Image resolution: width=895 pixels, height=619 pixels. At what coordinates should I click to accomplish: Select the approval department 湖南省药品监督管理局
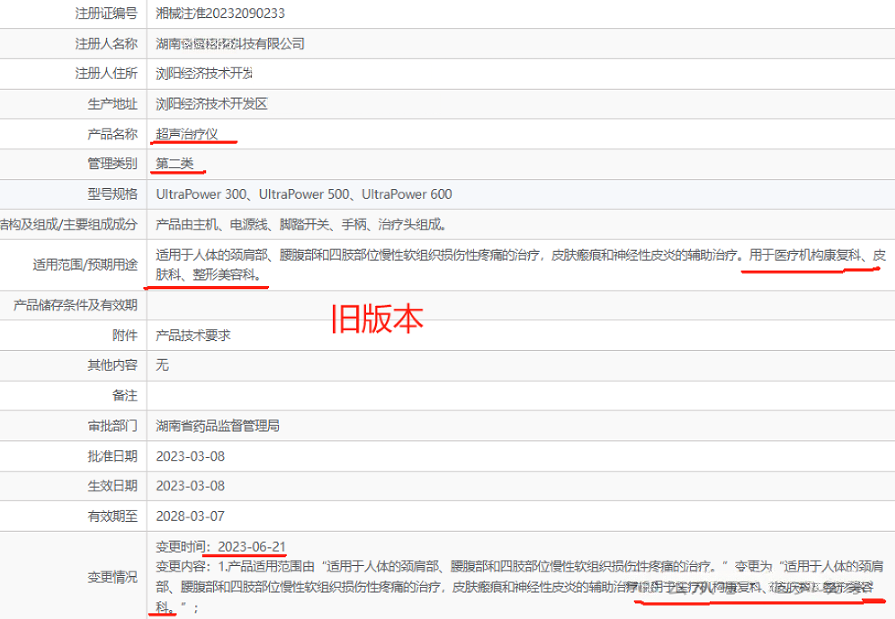tap(217, 425)
